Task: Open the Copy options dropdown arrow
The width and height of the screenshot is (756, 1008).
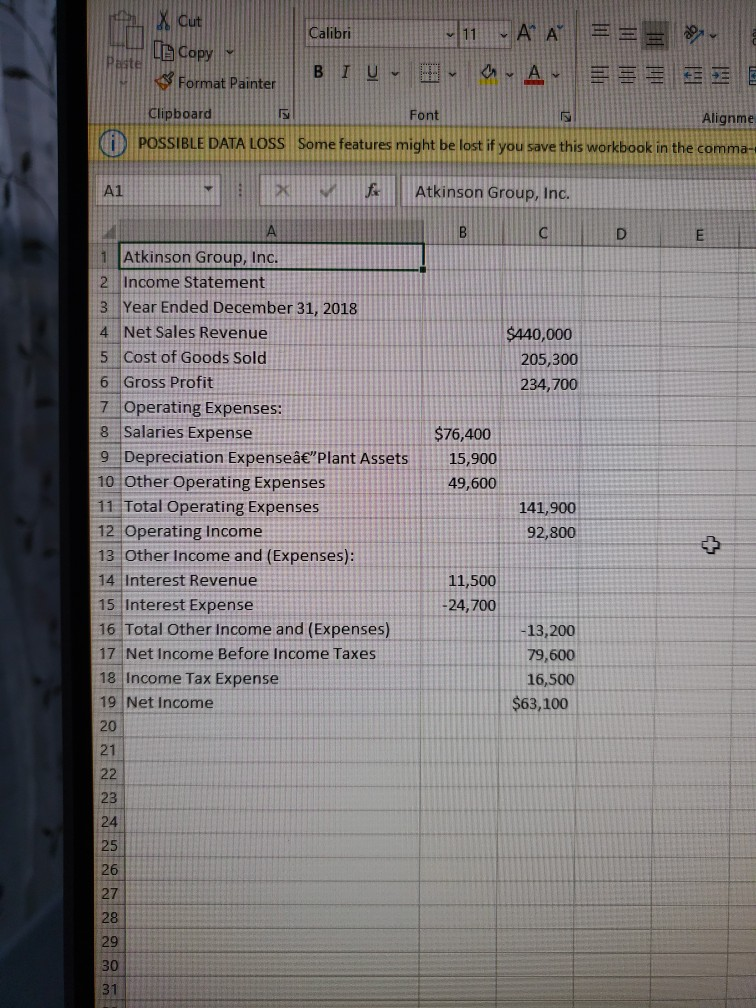Action: point(230,52)
